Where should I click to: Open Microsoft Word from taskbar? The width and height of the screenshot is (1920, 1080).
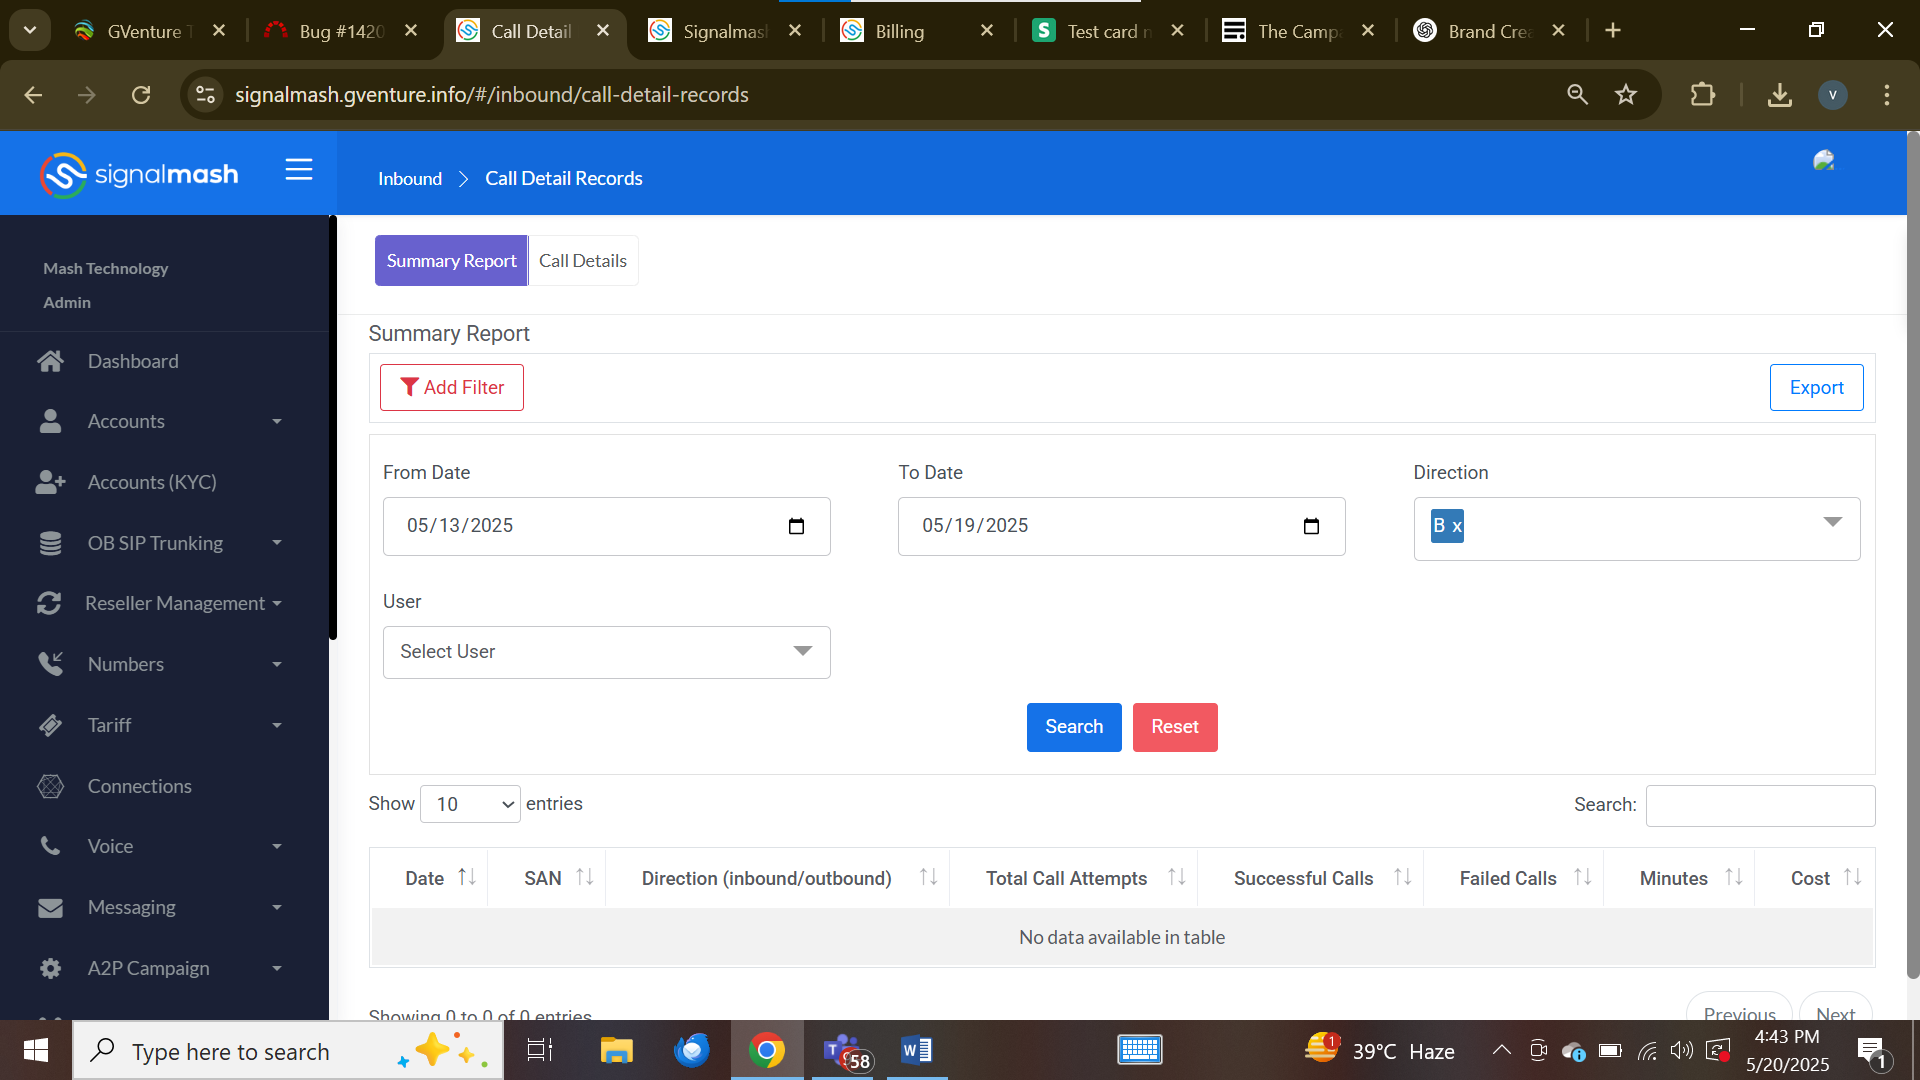pos(916,1050)
